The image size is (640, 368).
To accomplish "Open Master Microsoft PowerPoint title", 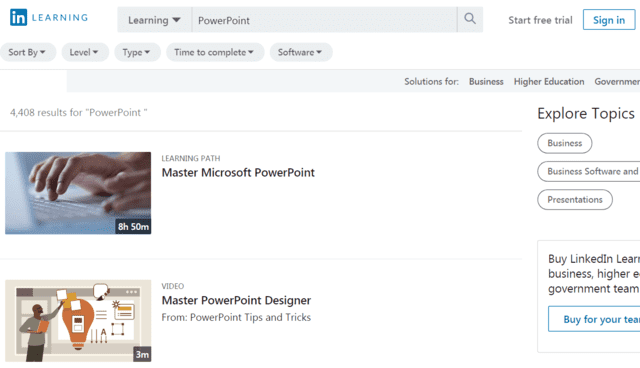I will coord(238,173).
